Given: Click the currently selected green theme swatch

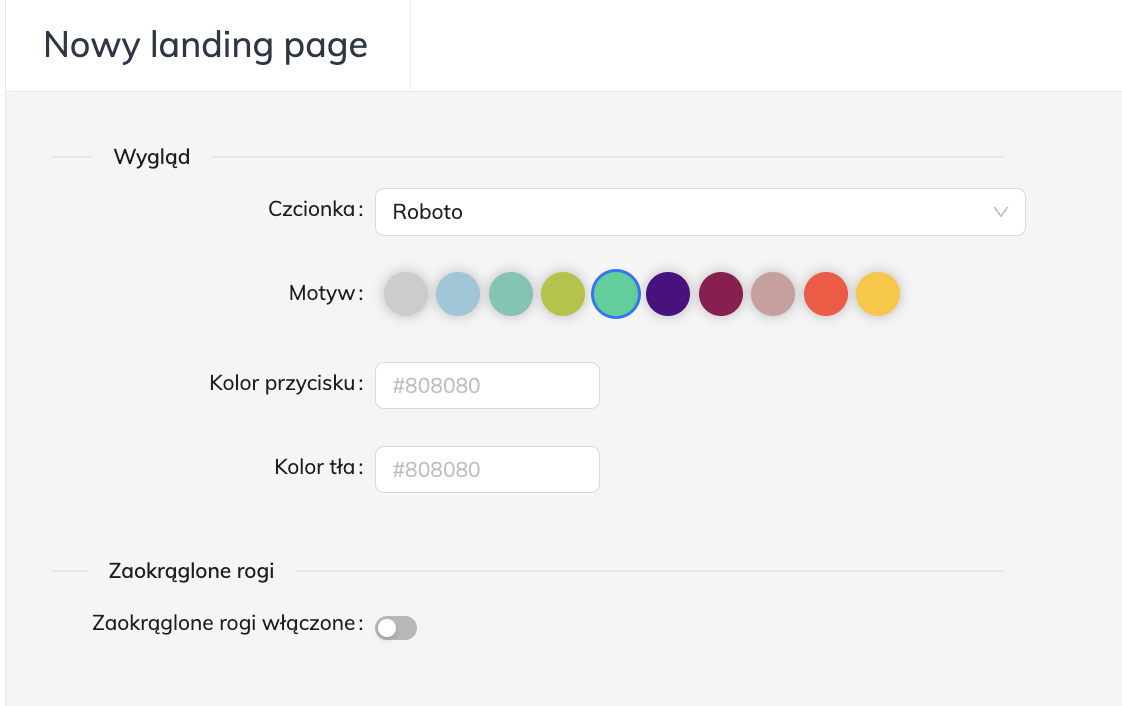Looking at the screenshot, I should pos(616,295).
